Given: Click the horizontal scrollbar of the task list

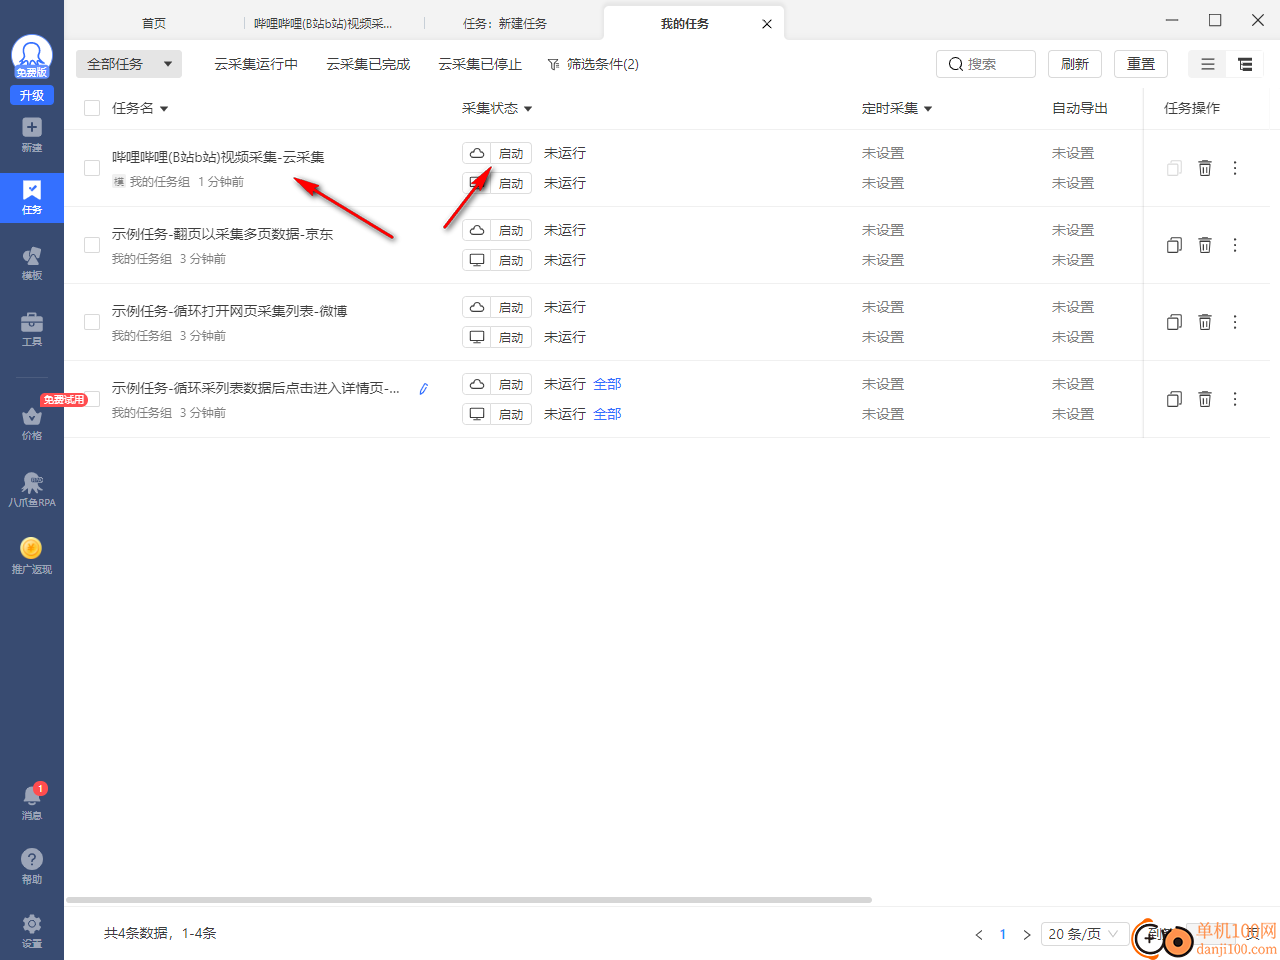Looking at the screenshot, I should click(469, 900).
